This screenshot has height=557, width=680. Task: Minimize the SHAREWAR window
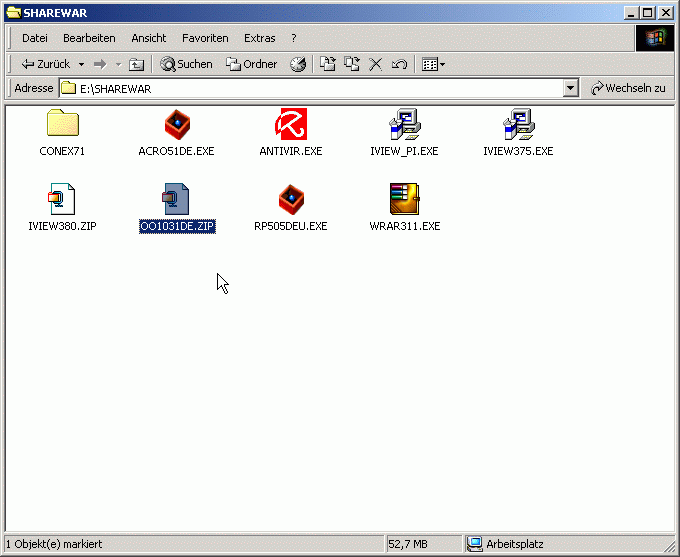631,13
